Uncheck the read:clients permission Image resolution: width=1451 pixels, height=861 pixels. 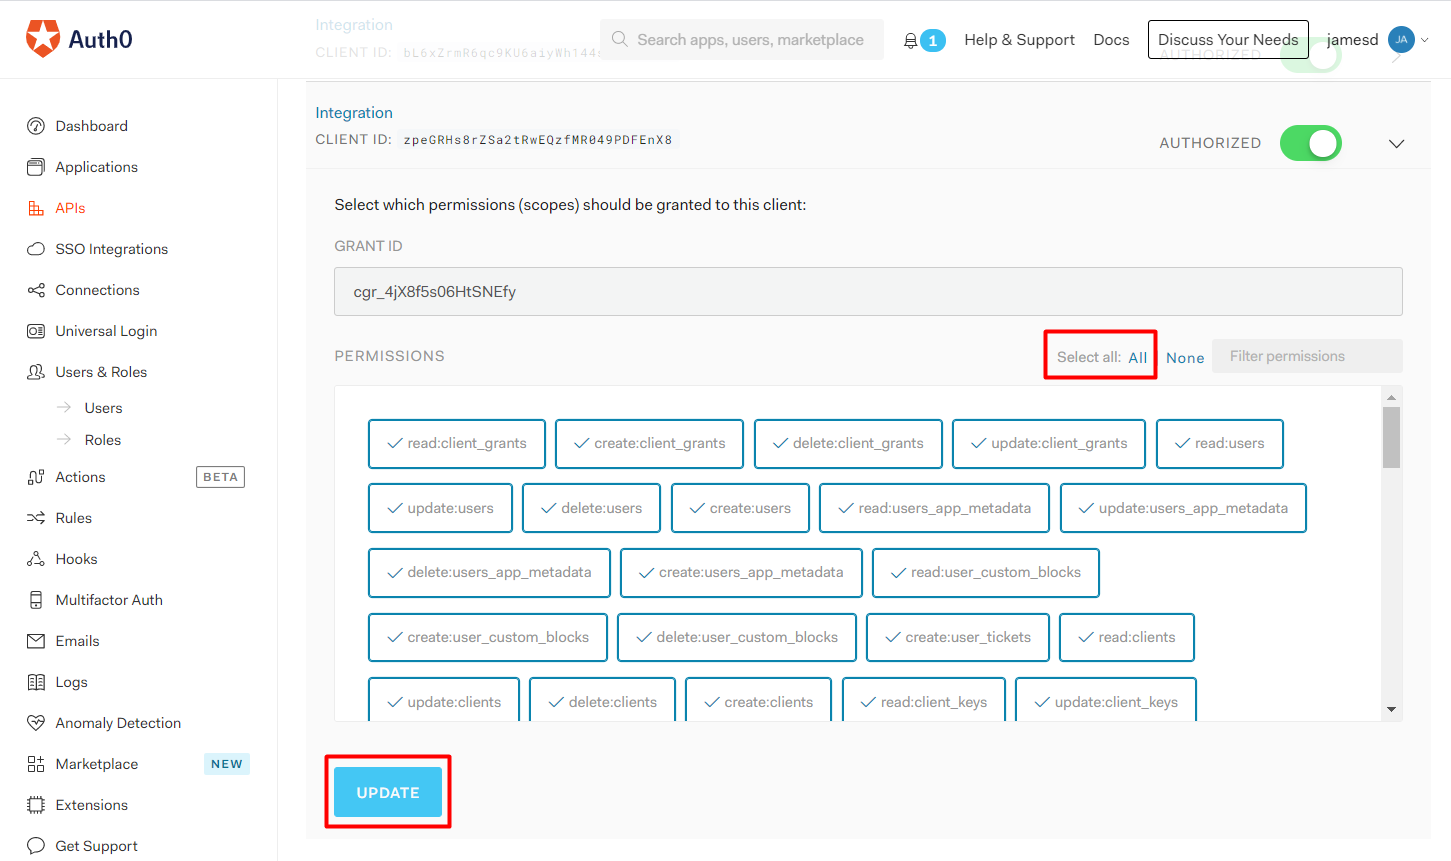[x=1127, y=638]
